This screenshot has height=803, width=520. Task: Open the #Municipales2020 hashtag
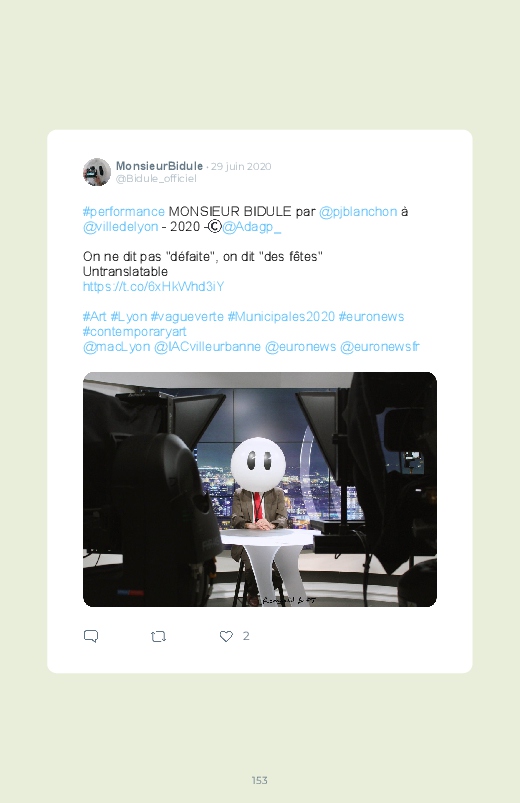coord(281,316)
